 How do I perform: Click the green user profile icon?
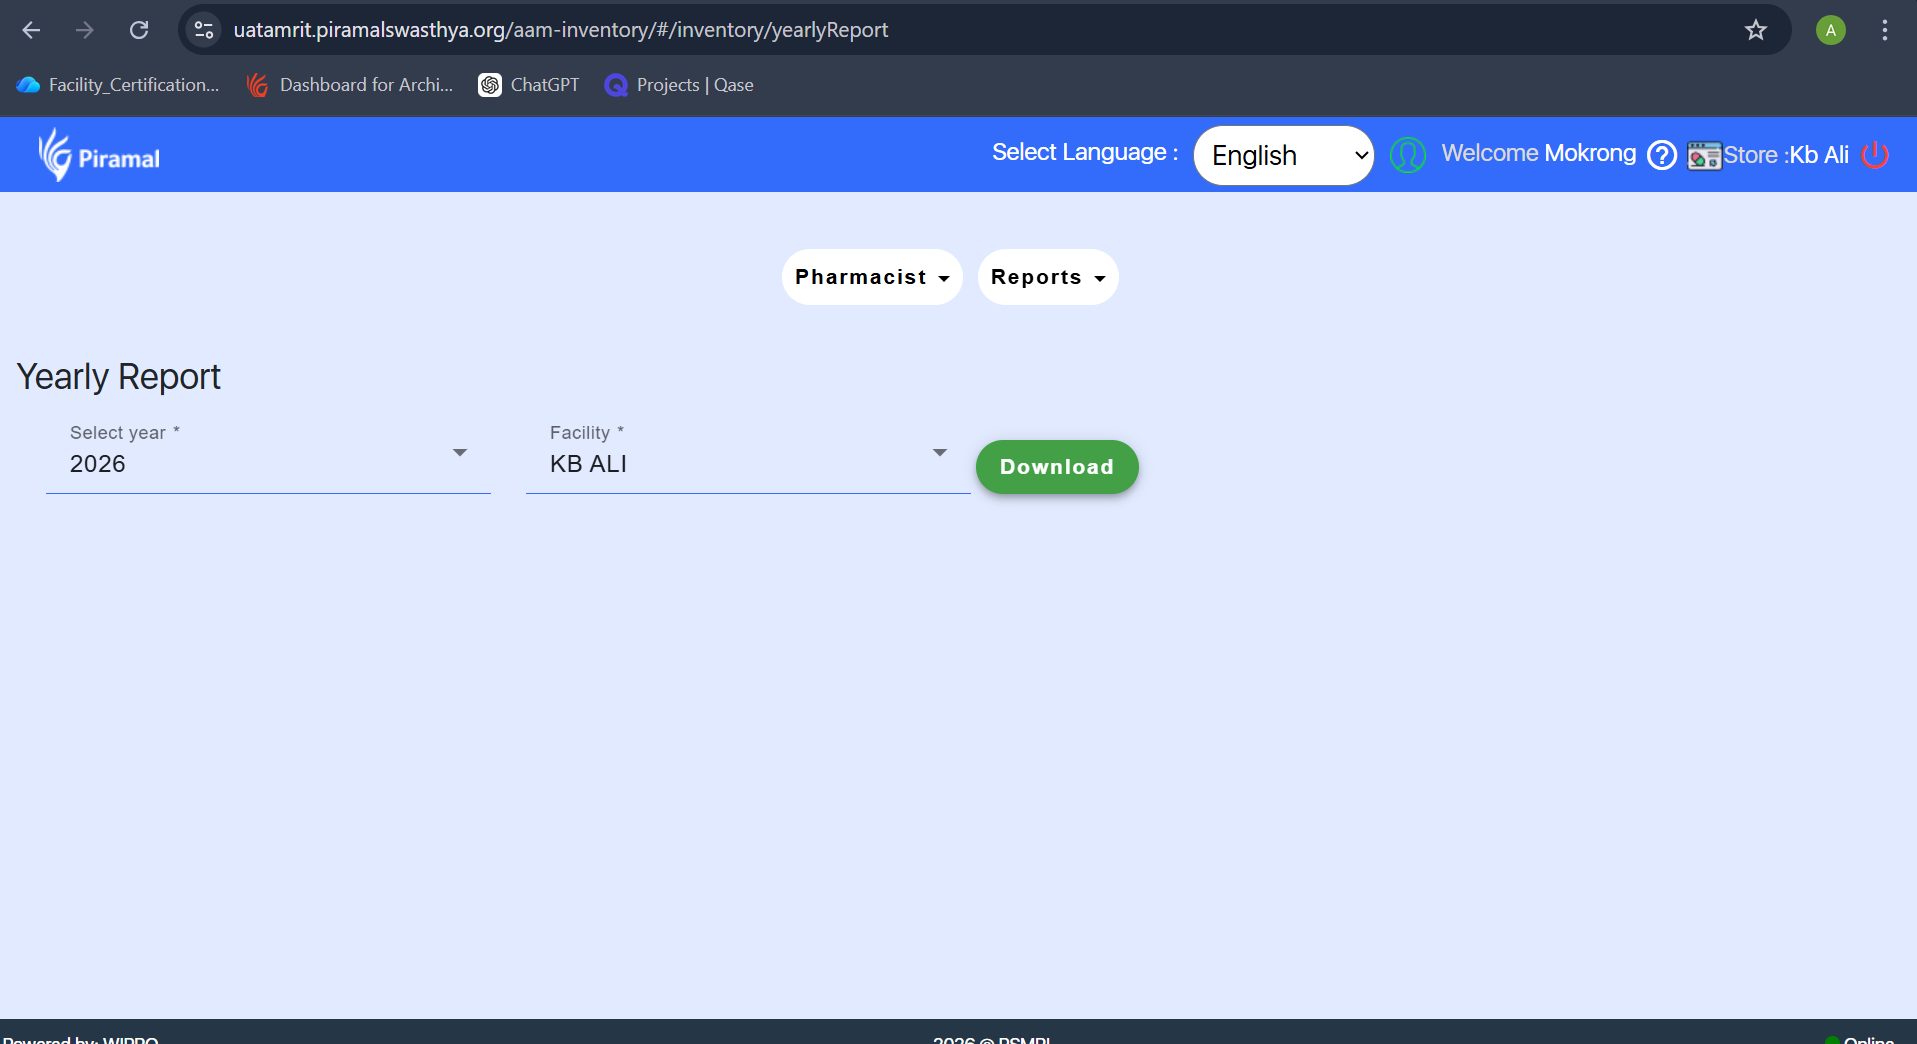pyautogui.click(x=1407, y=155)
